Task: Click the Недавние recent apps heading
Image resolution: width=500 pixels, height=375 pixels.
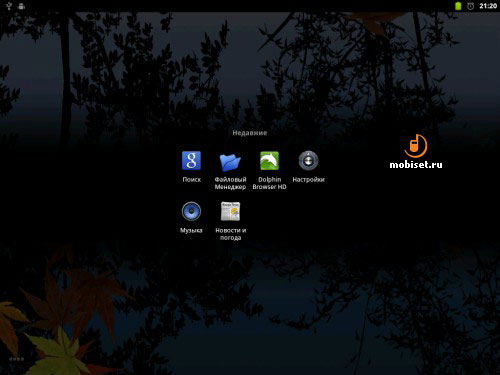Action: (x=250, y=133)
